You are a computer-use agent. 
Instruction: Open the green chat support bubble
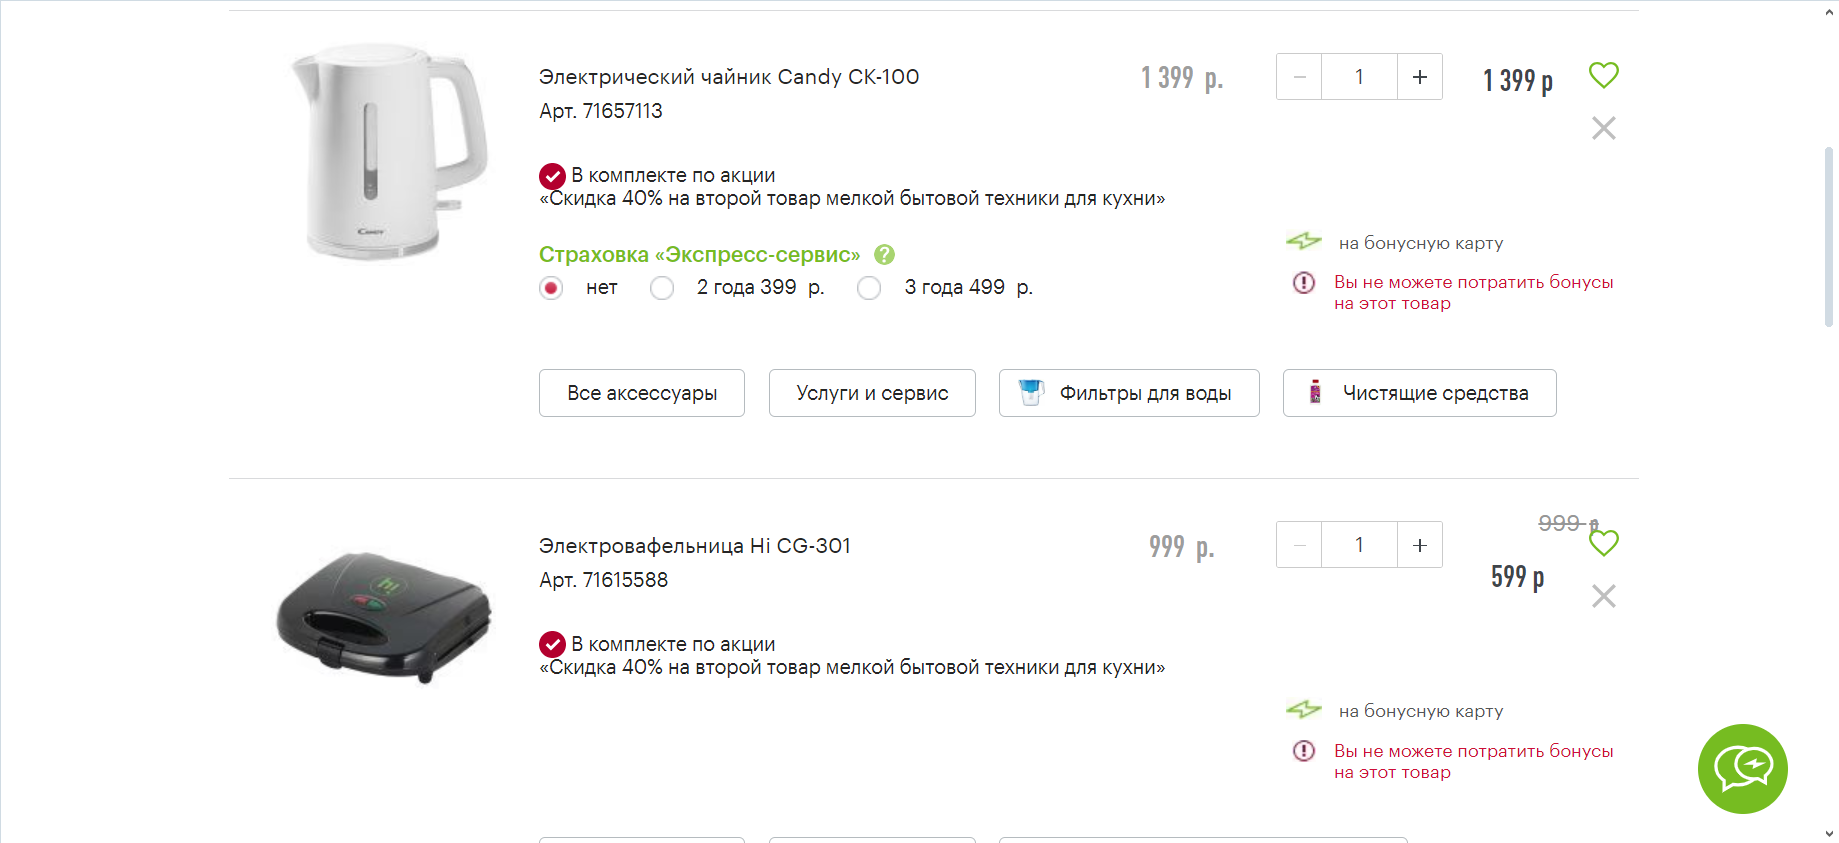pos(1742,768)
